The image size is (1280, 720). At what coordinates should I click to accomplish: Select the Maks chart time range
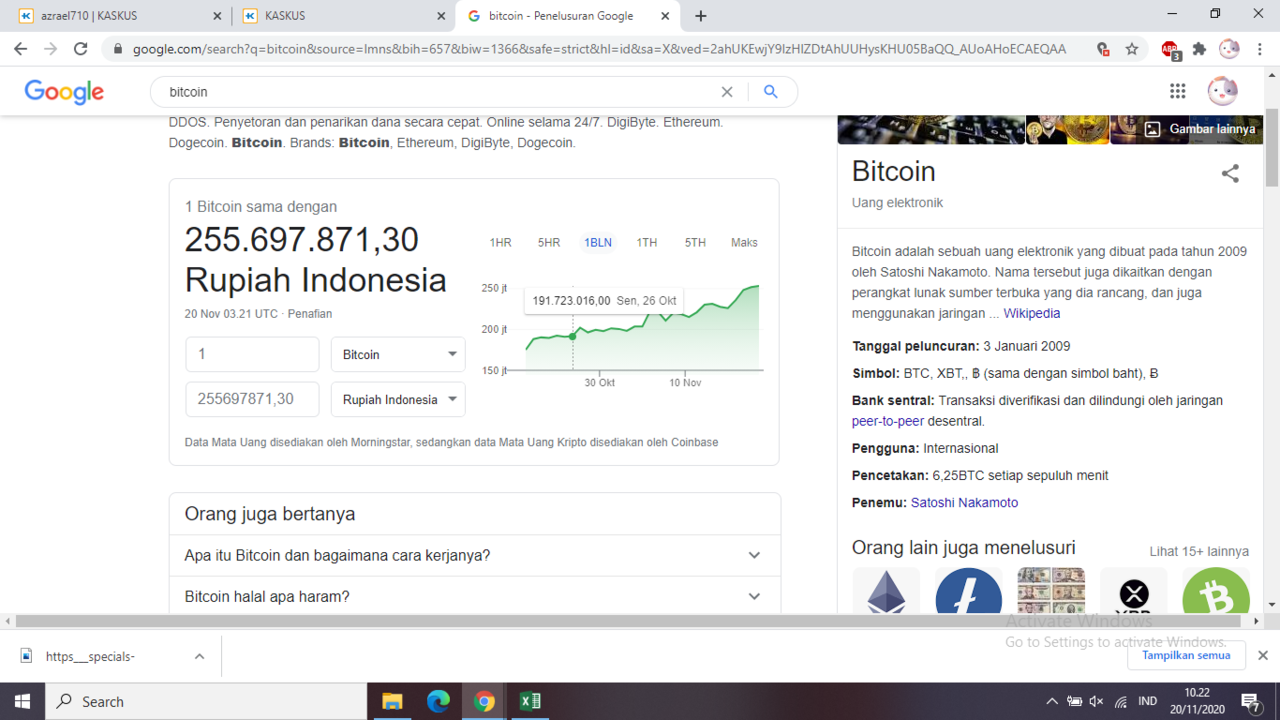744,242
